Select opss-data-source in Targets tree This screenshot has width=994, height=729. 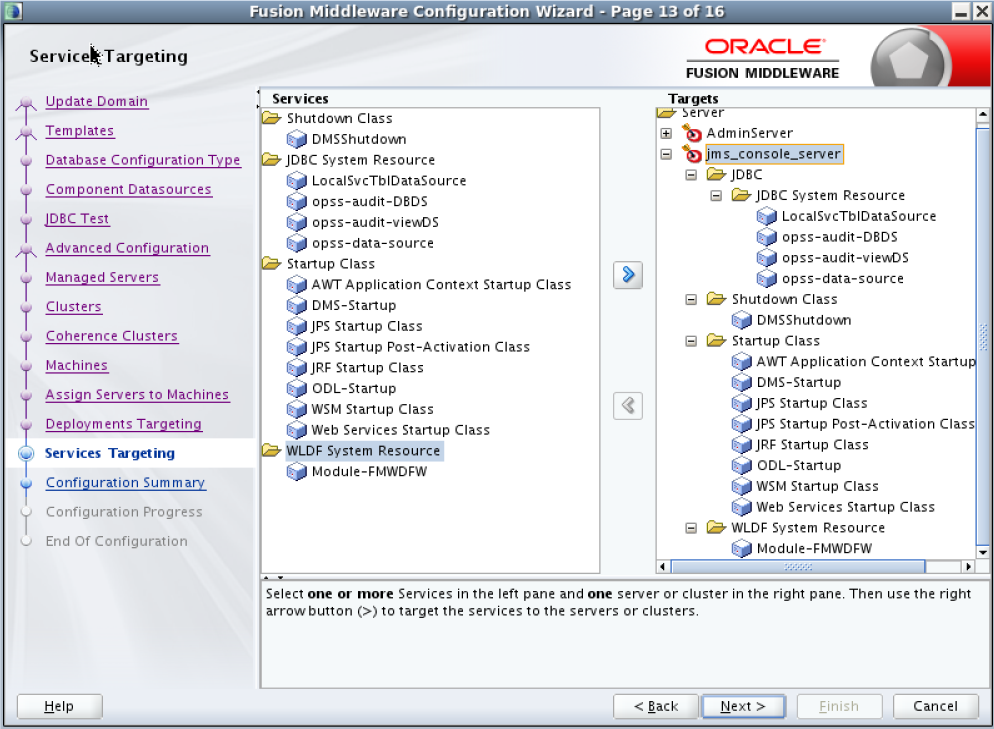(842, 278)
